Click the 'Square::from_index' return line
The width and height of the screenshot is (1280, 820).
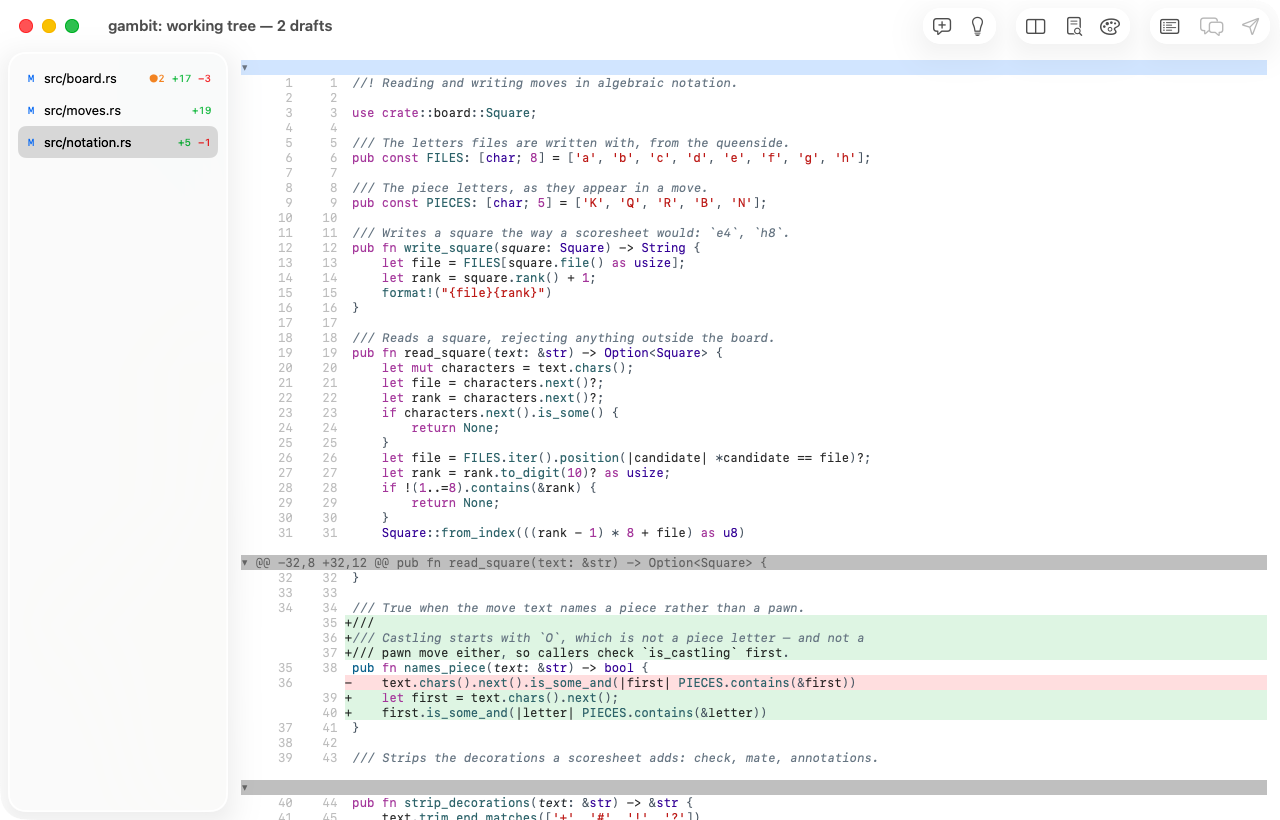pos(563,533)
